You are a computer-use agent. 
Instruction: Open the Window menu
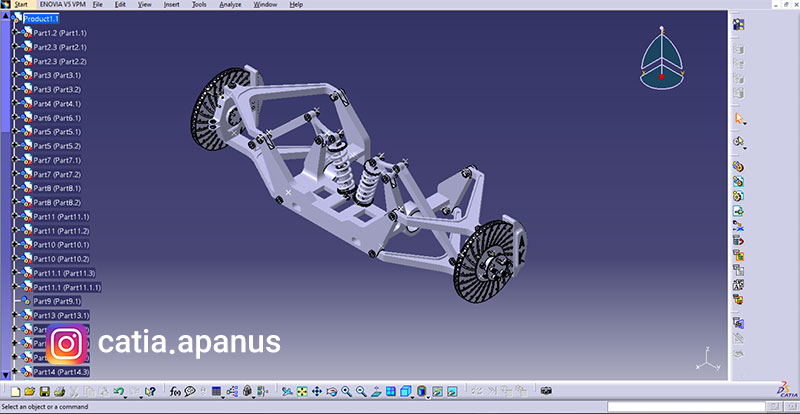point(265,5)
